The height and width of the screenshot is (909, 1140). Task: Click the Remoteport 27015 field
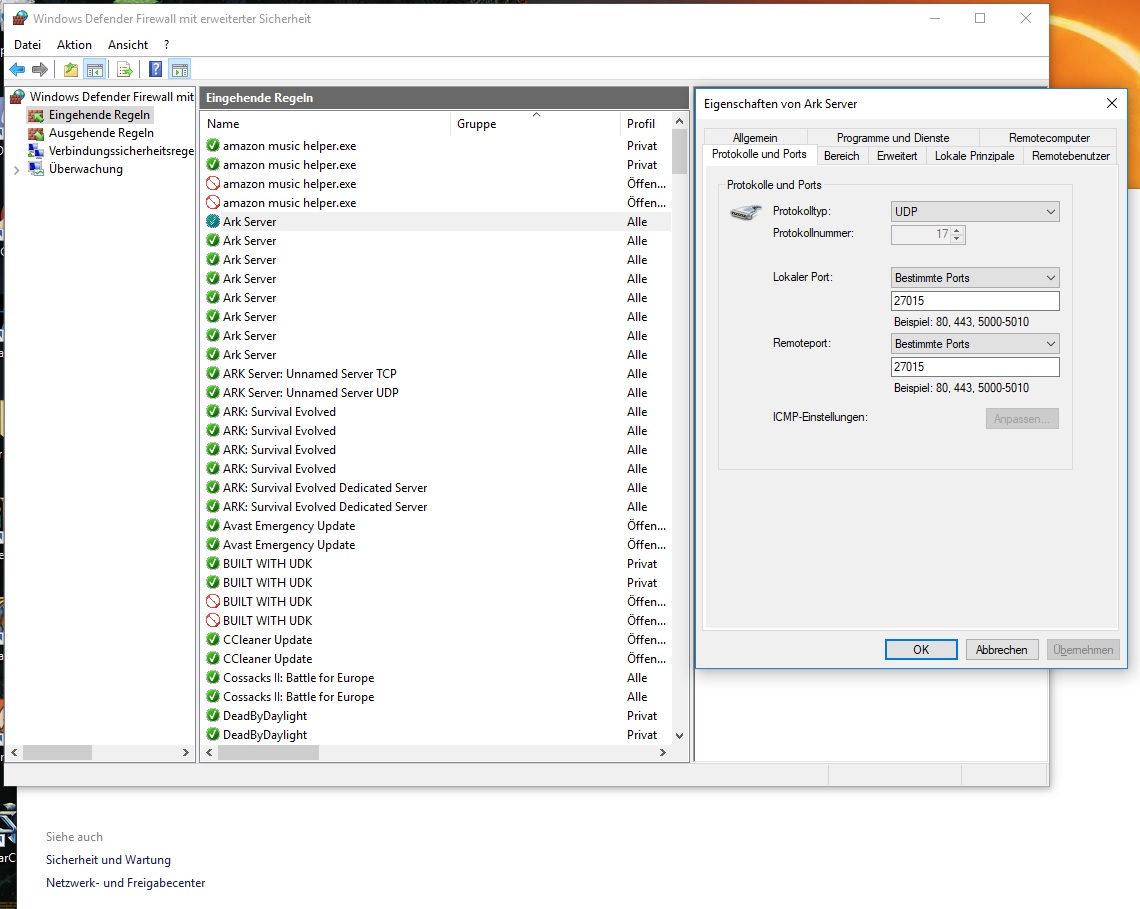[975, 367]
